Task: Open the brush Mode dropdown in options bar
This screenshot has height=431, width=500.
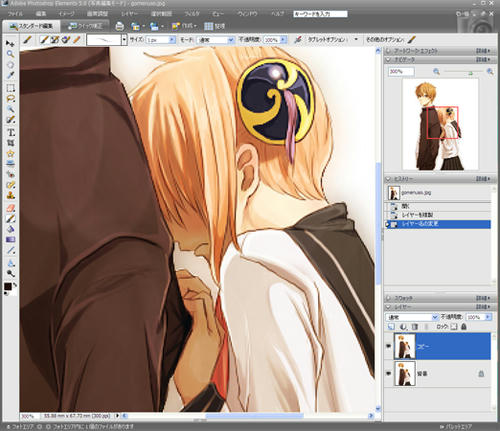Action: 215,40
